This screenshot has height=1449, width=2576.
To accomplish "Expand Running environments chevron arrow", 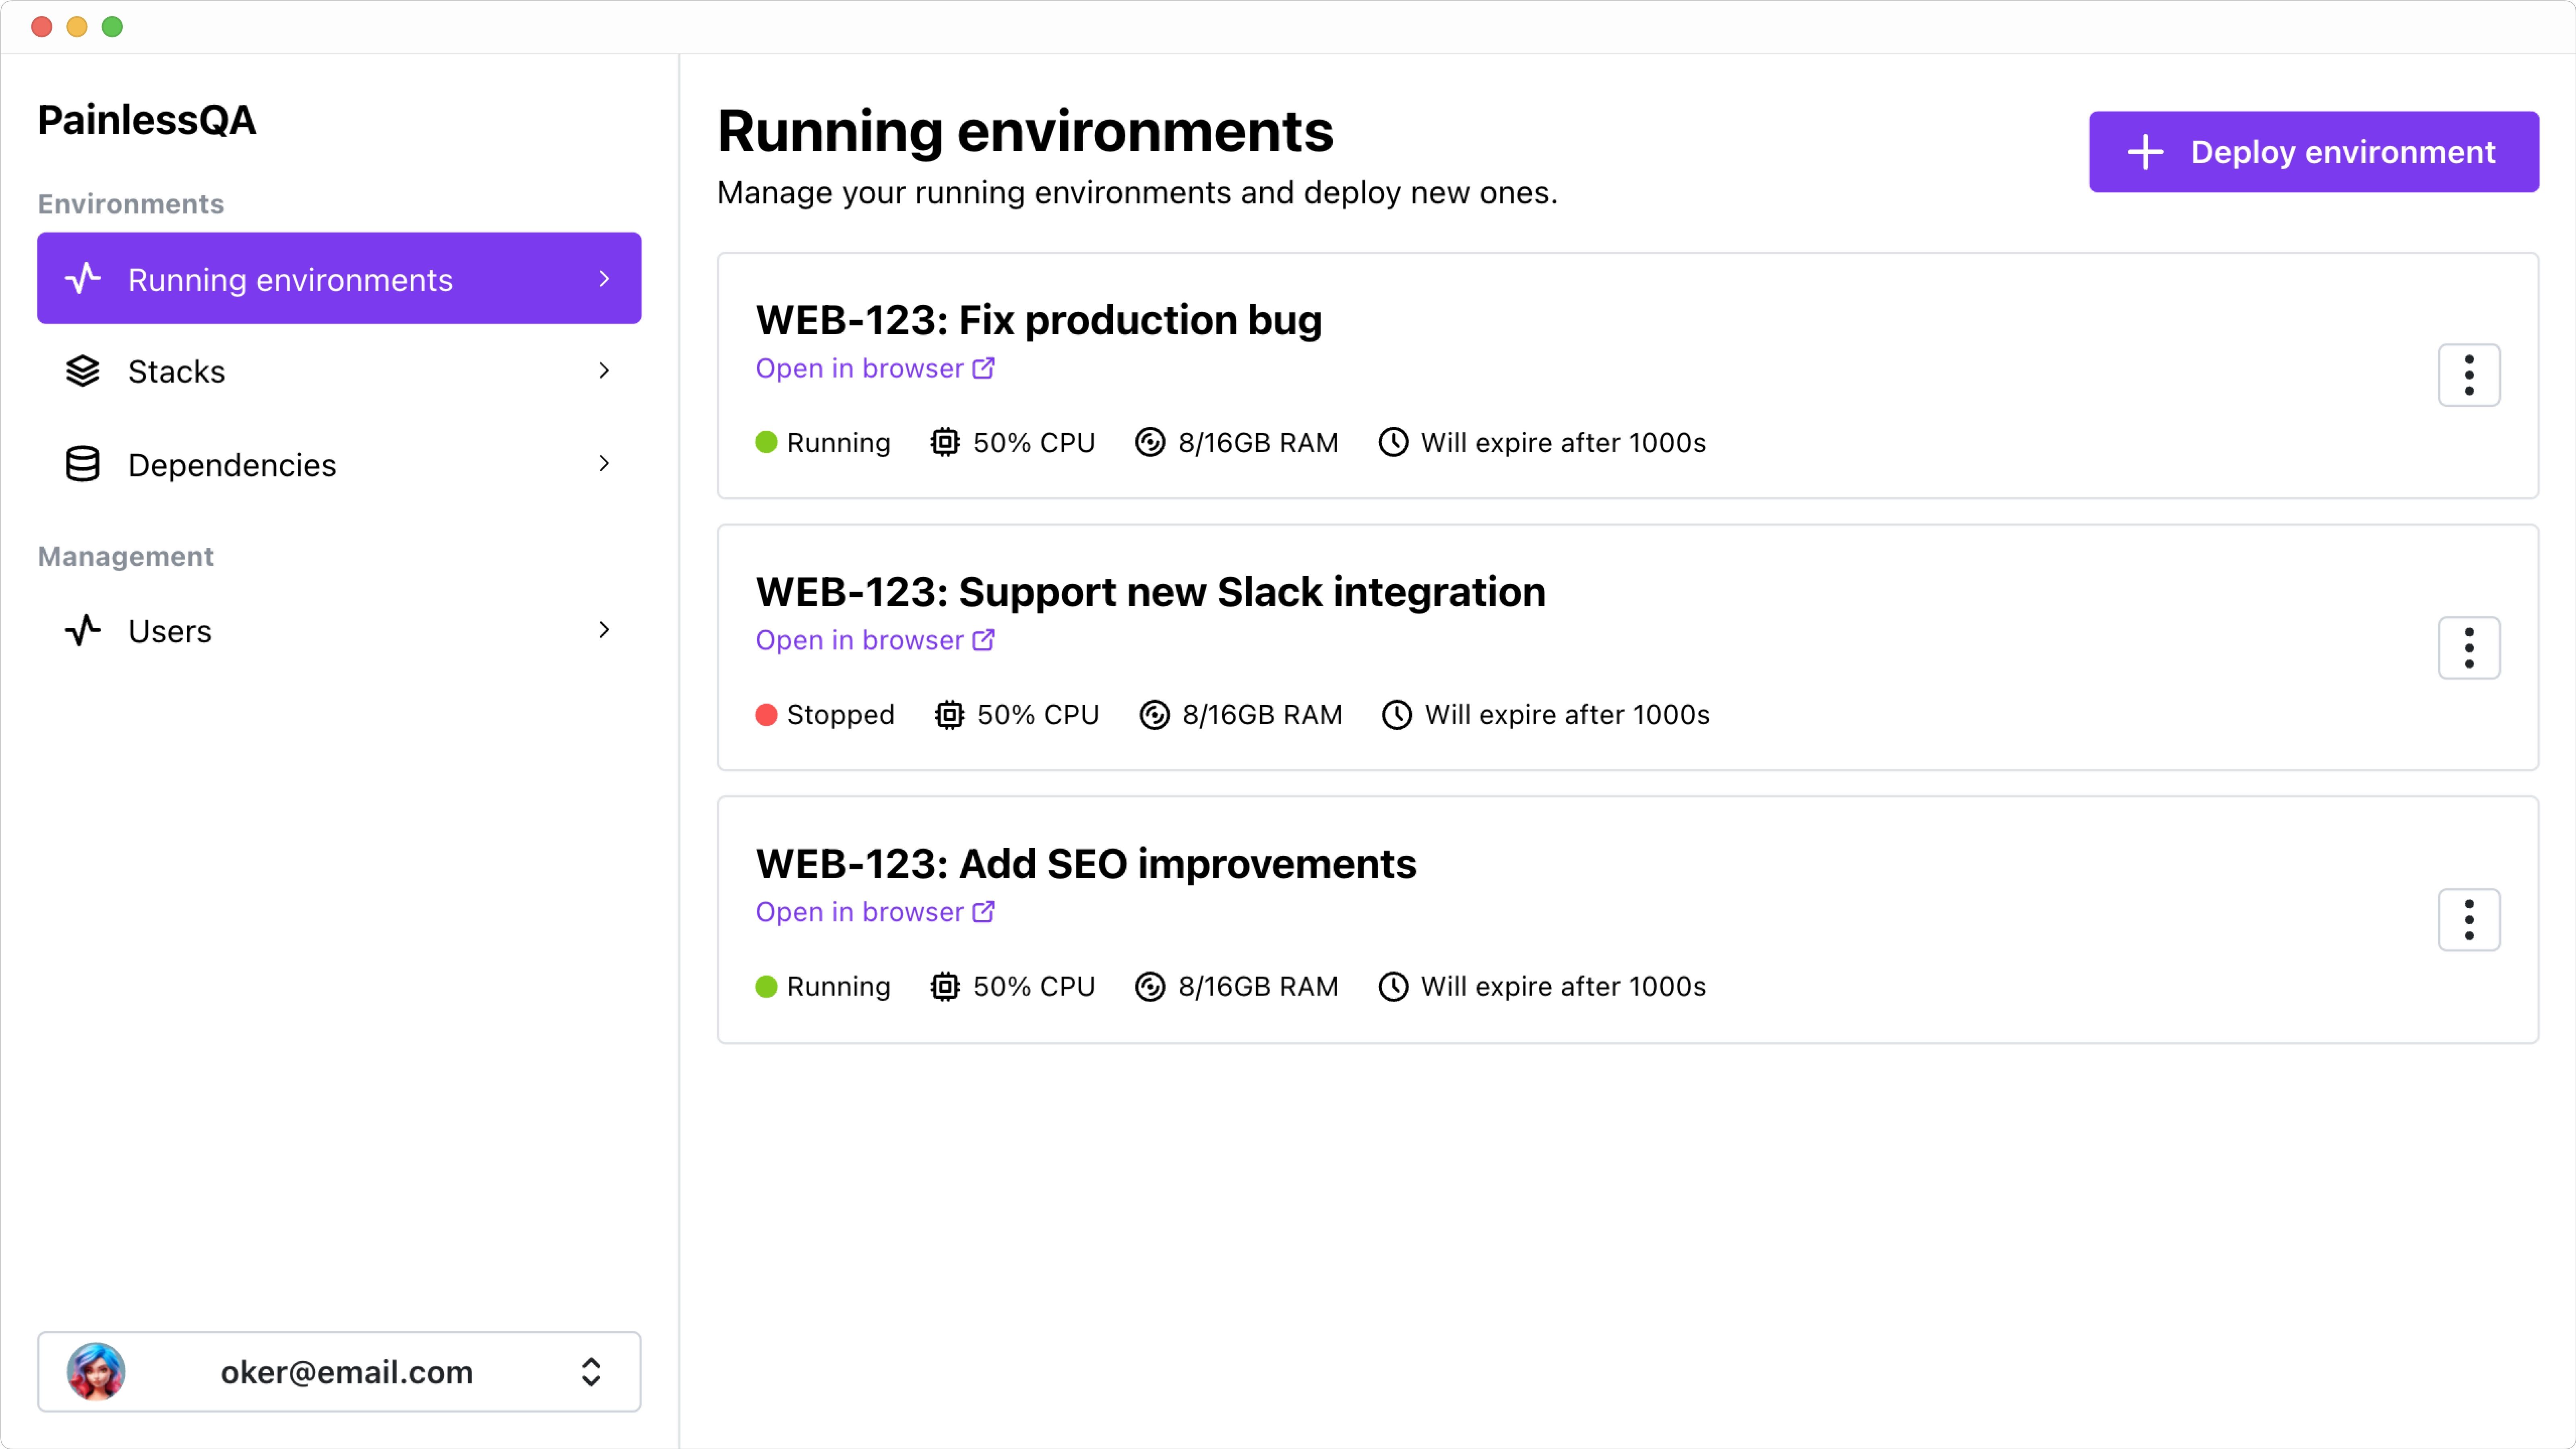I will pos(604,279).
